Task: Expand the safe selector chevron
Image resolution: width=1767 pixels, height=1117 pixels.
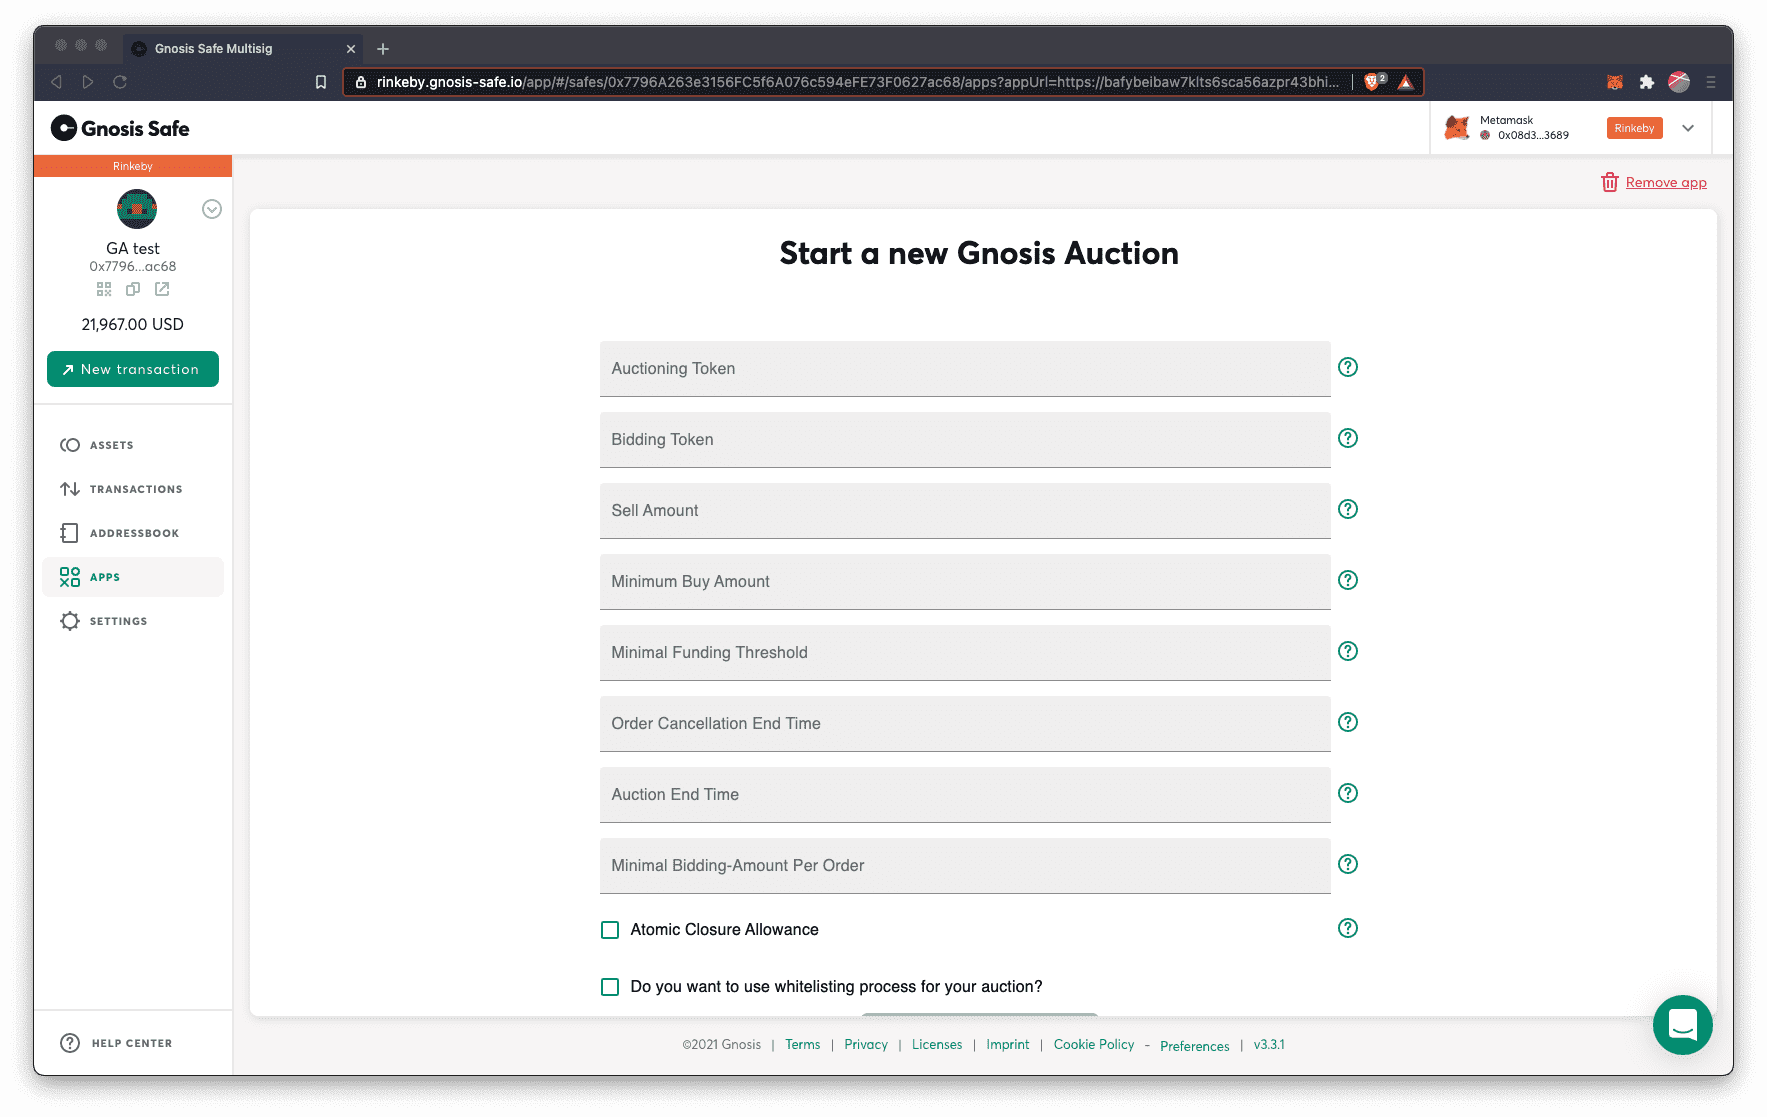Action: tap(212, 209)
